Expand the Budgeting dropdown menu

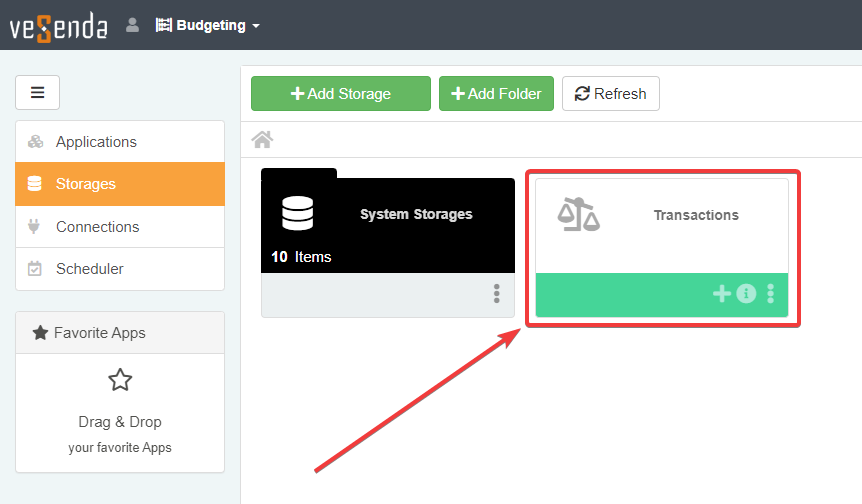208,25
